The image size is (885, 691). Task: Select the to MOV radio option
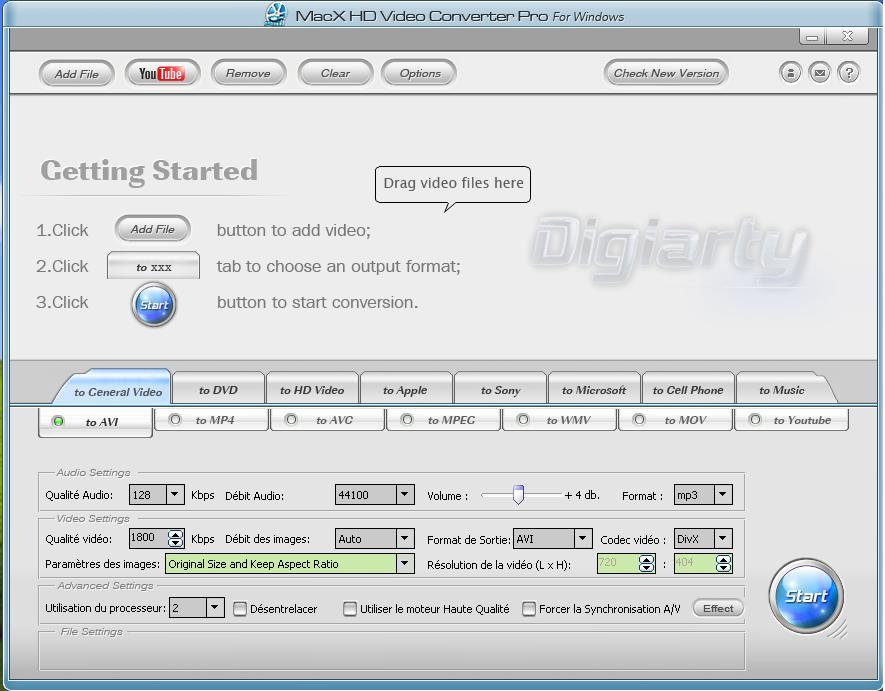639,420
